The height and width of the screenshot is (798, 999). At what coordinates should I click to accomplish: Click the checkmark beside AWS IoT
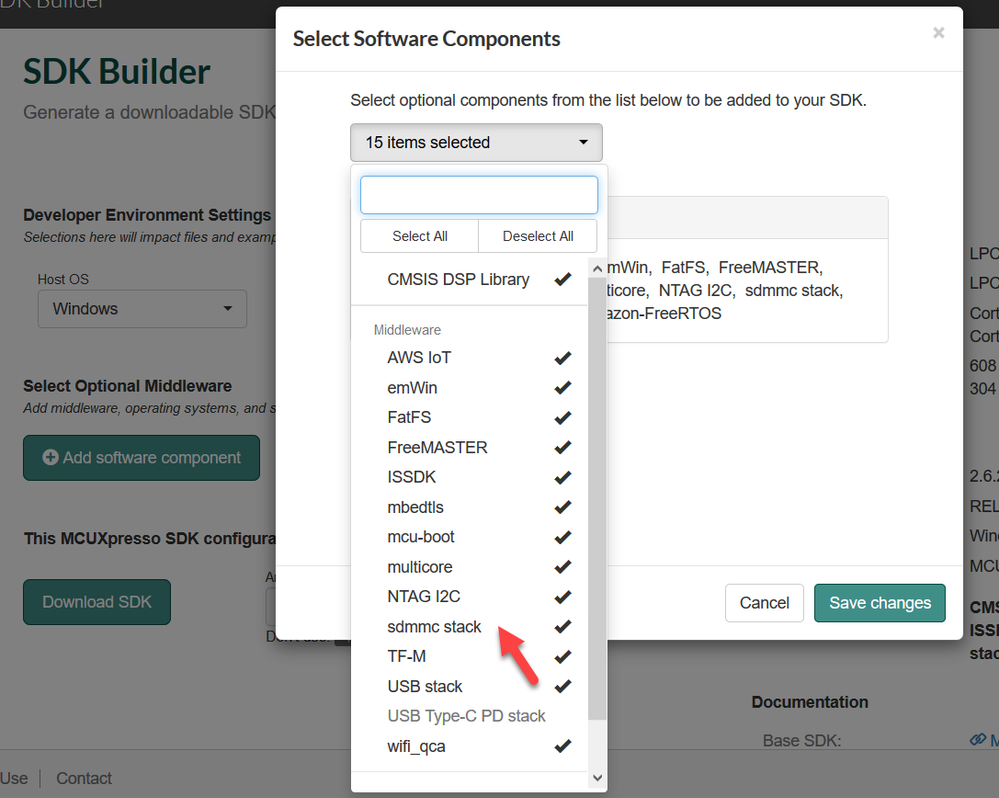pos(563,357)
